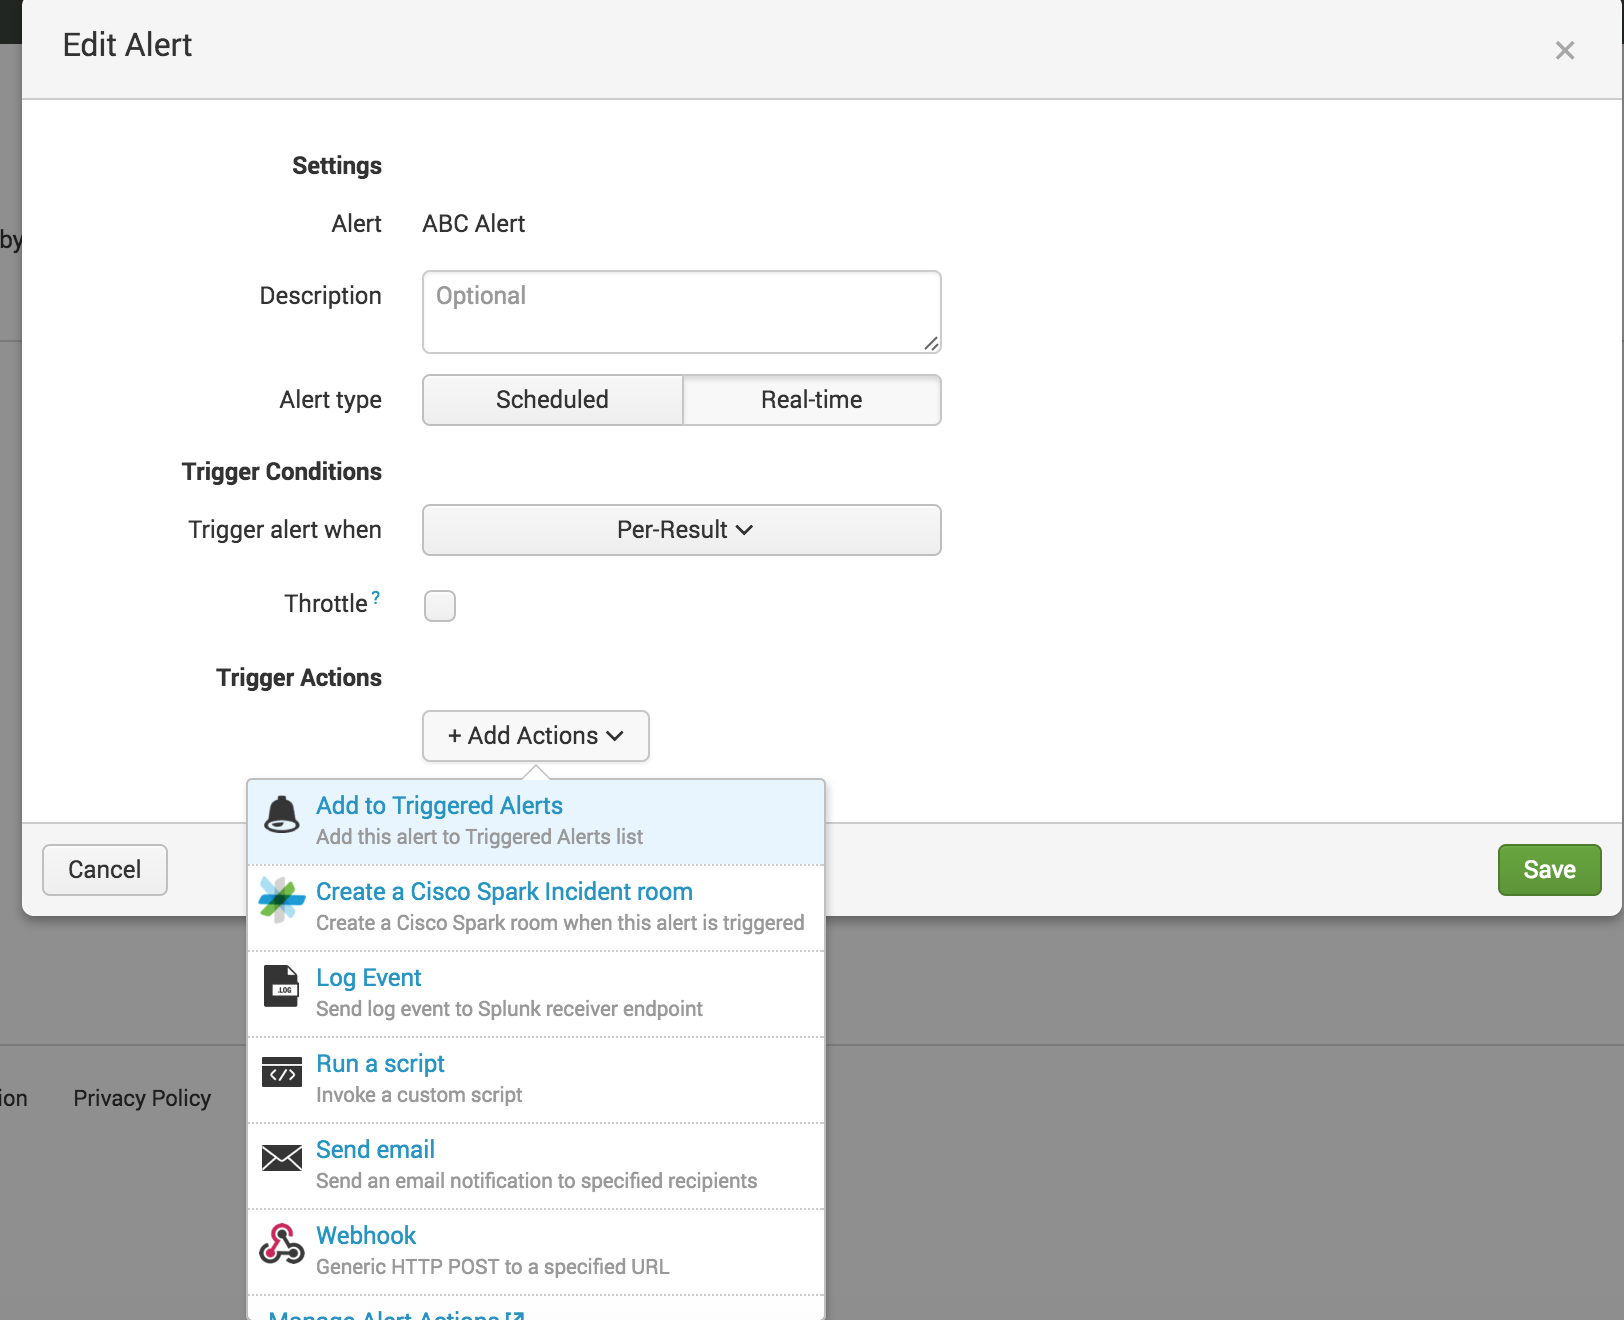
Task: Enable the Throttle checkbox
Action: point(440,606)
